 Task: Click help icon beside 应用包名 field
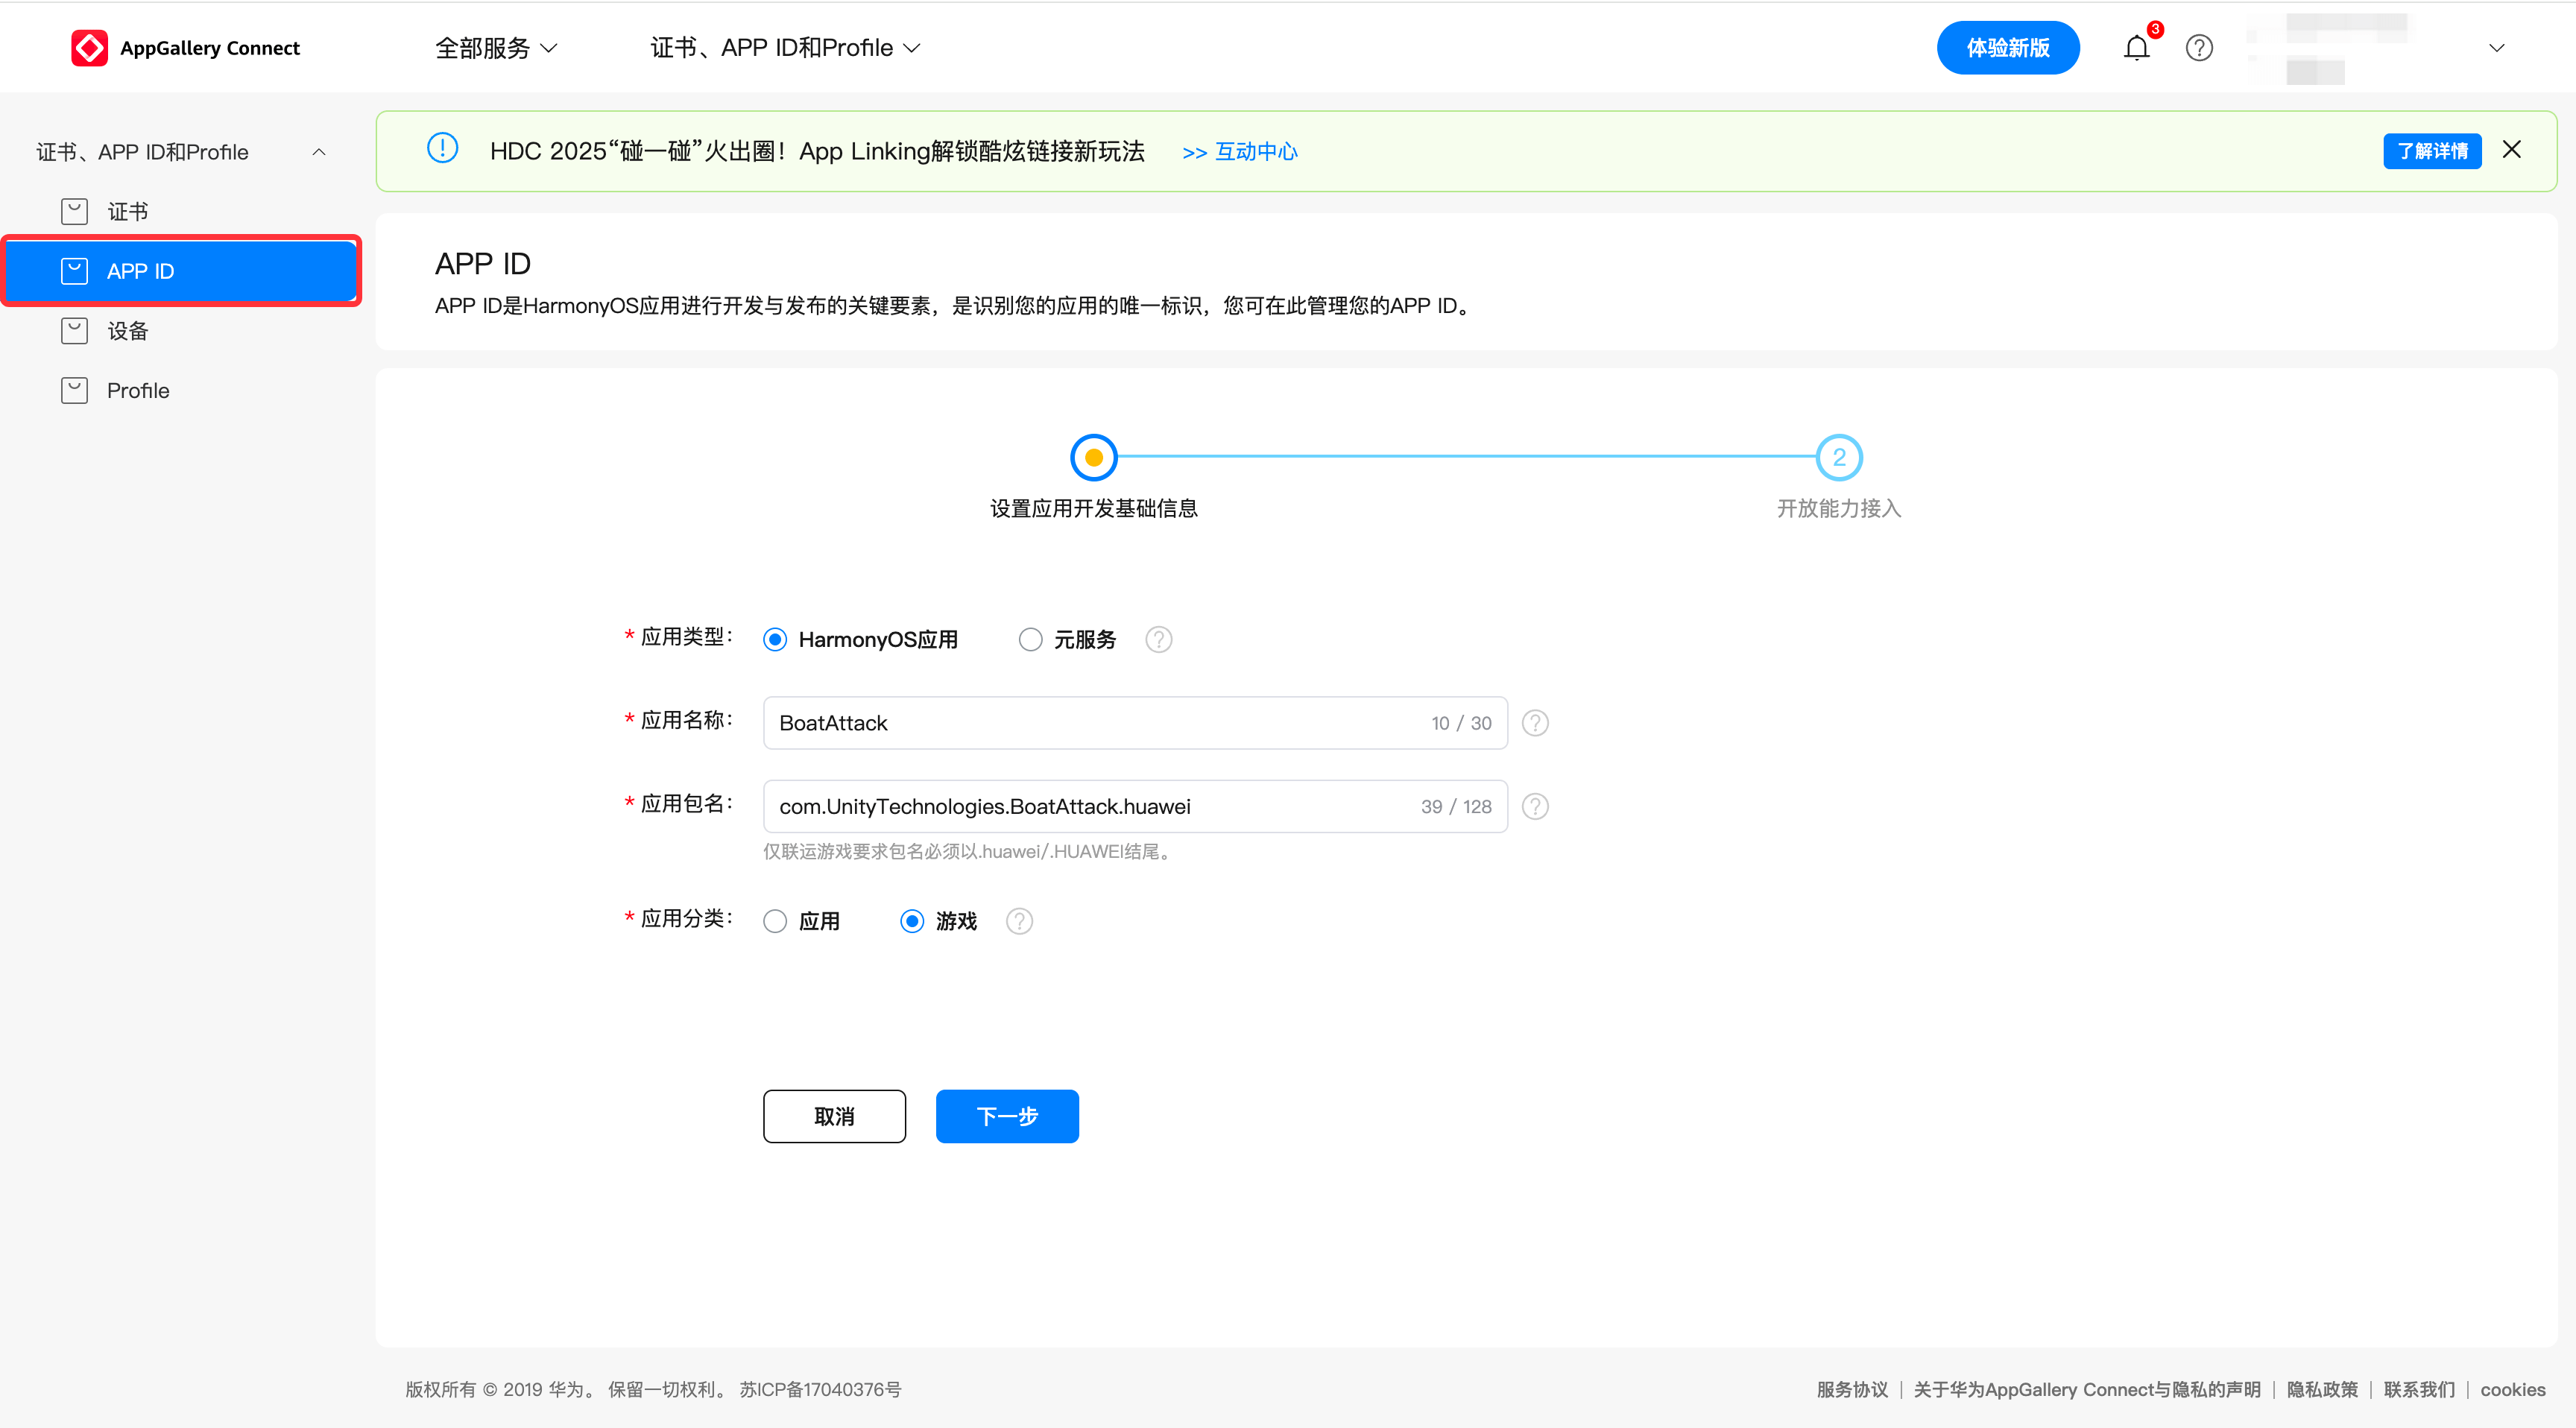(x=1535, y=806)
